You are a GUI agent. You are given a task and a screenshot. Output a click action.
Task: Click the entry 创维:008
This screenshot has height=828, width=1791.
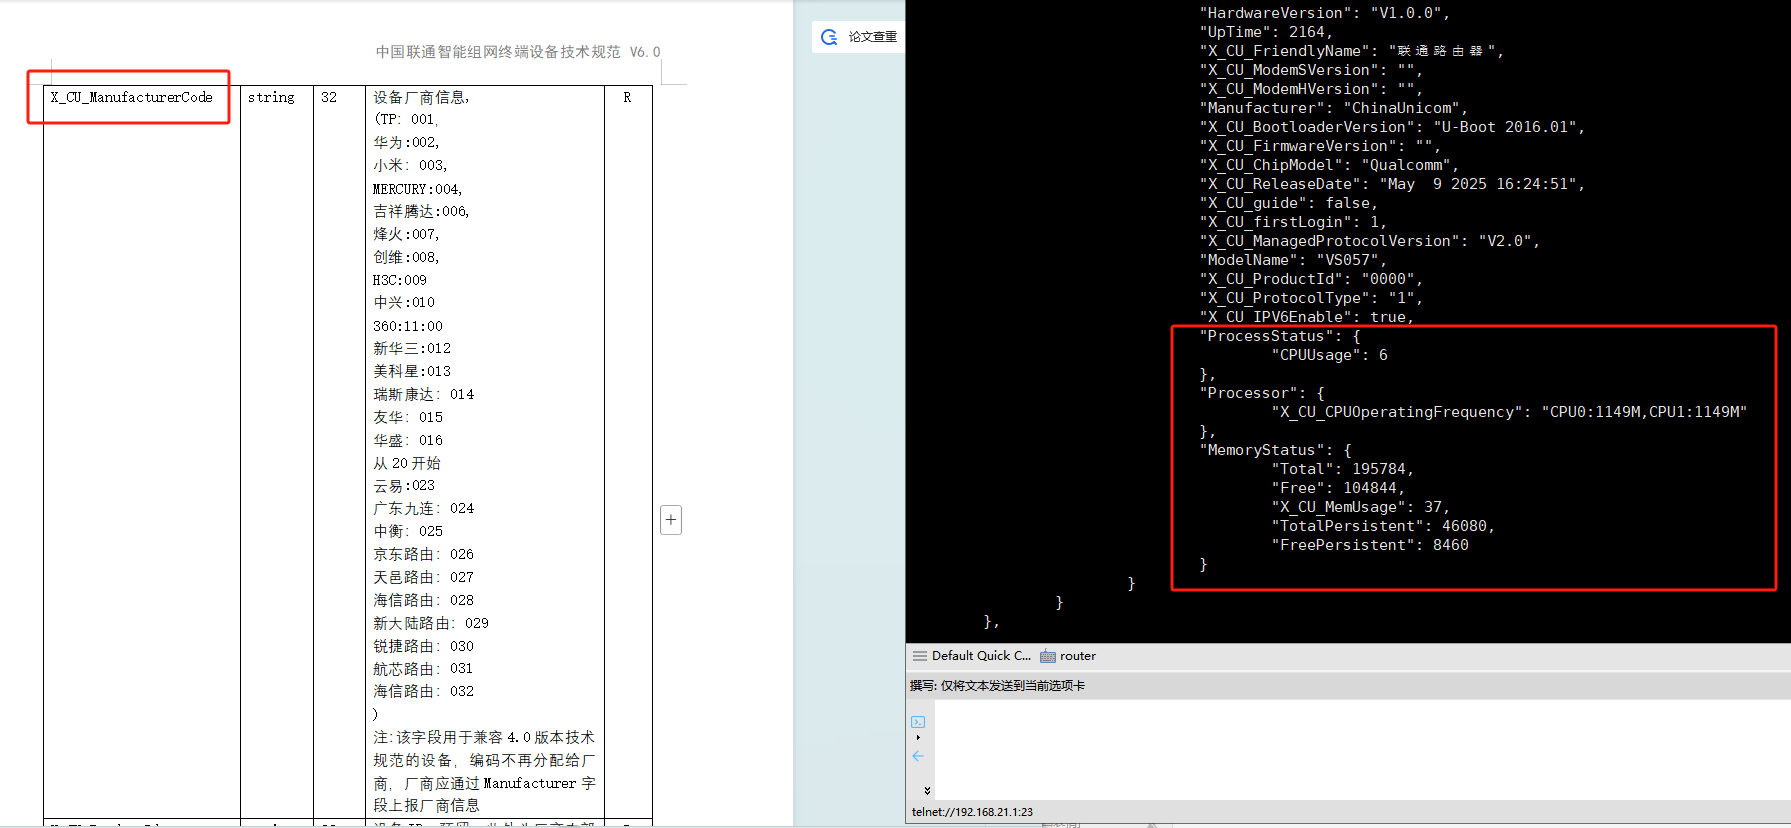click(406, 257)
